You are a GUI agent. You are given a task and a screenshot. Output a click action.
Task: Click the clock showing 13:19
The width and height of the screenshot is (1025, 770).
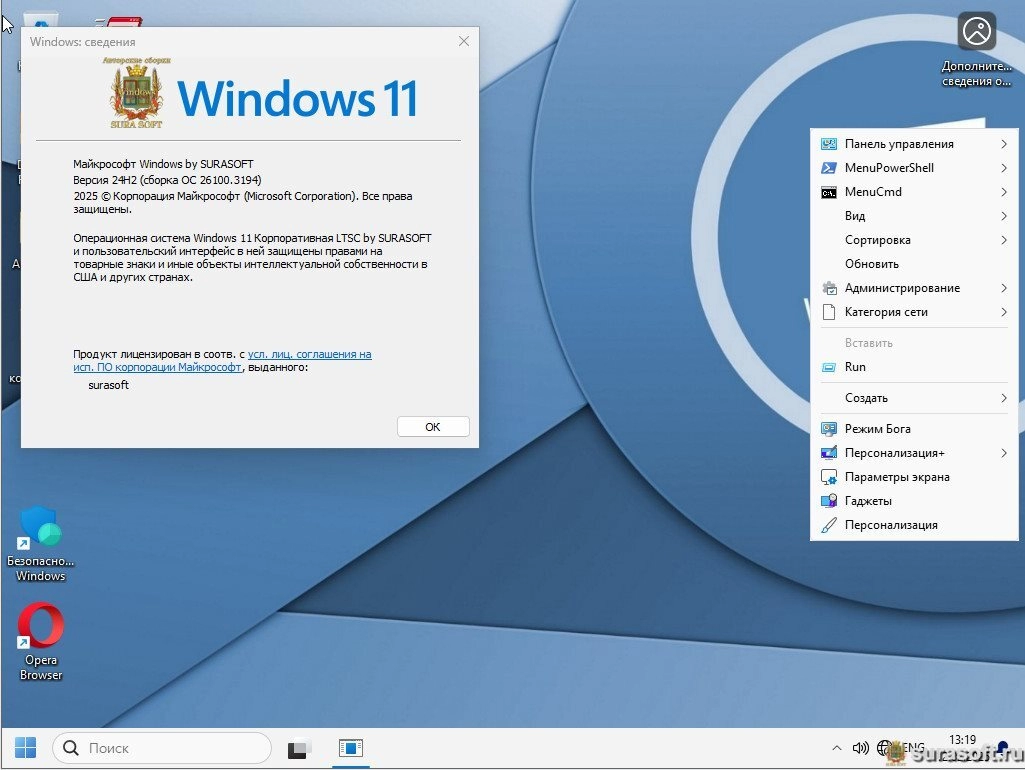click(x=962, y=741)
